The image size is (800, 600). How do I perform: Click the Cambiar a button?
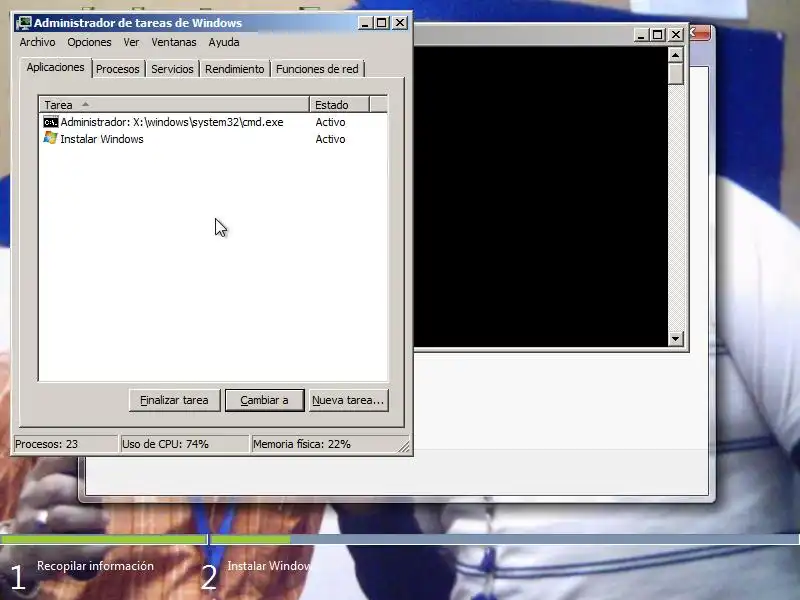264,401
